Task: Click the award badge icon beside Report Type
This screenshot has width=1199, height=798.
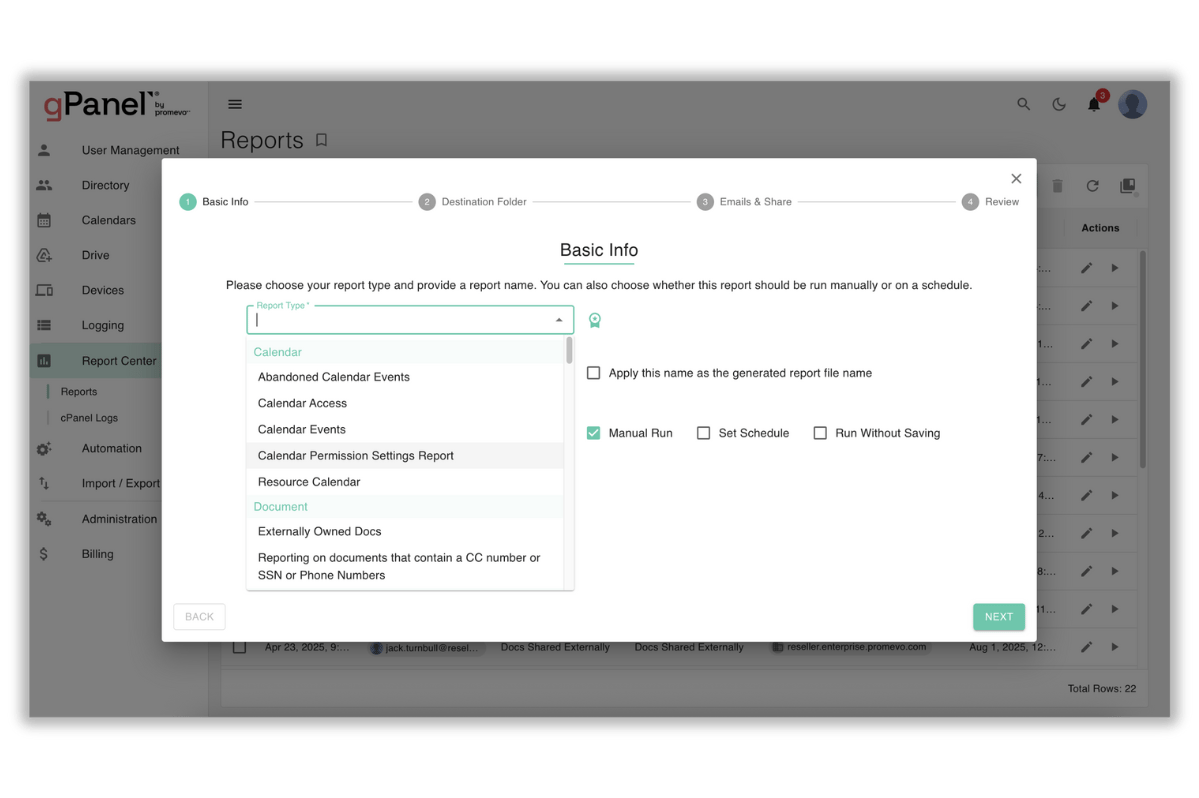Action: point(595,320)
